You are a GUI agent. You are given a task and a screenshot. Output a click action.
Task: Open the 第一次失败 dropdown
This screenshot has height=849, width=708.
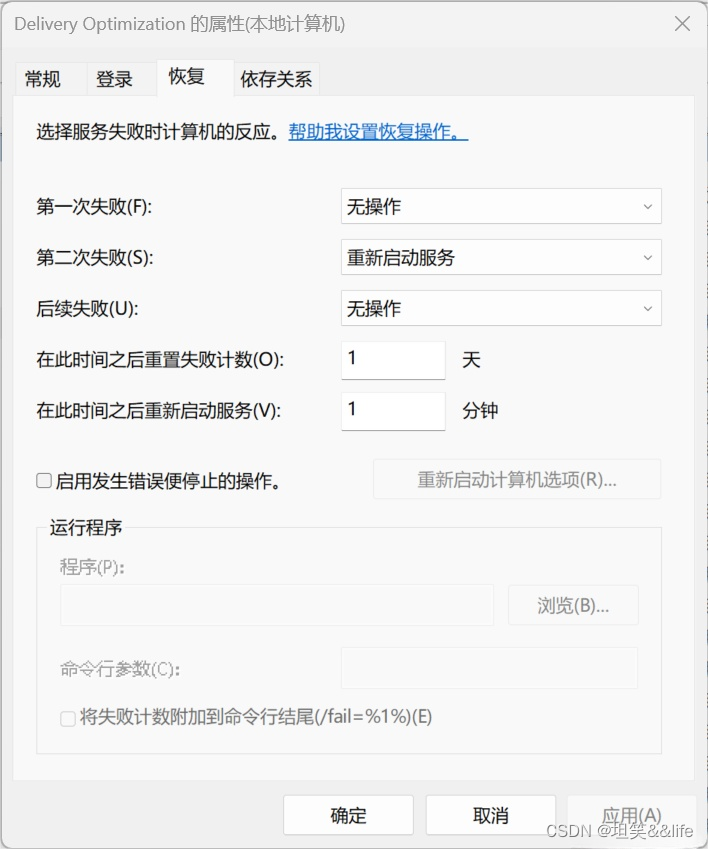[500, 206]
